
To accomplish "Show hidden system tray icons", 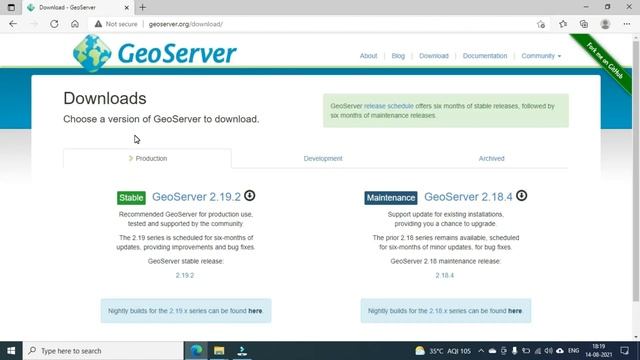I will coord(481,351).
